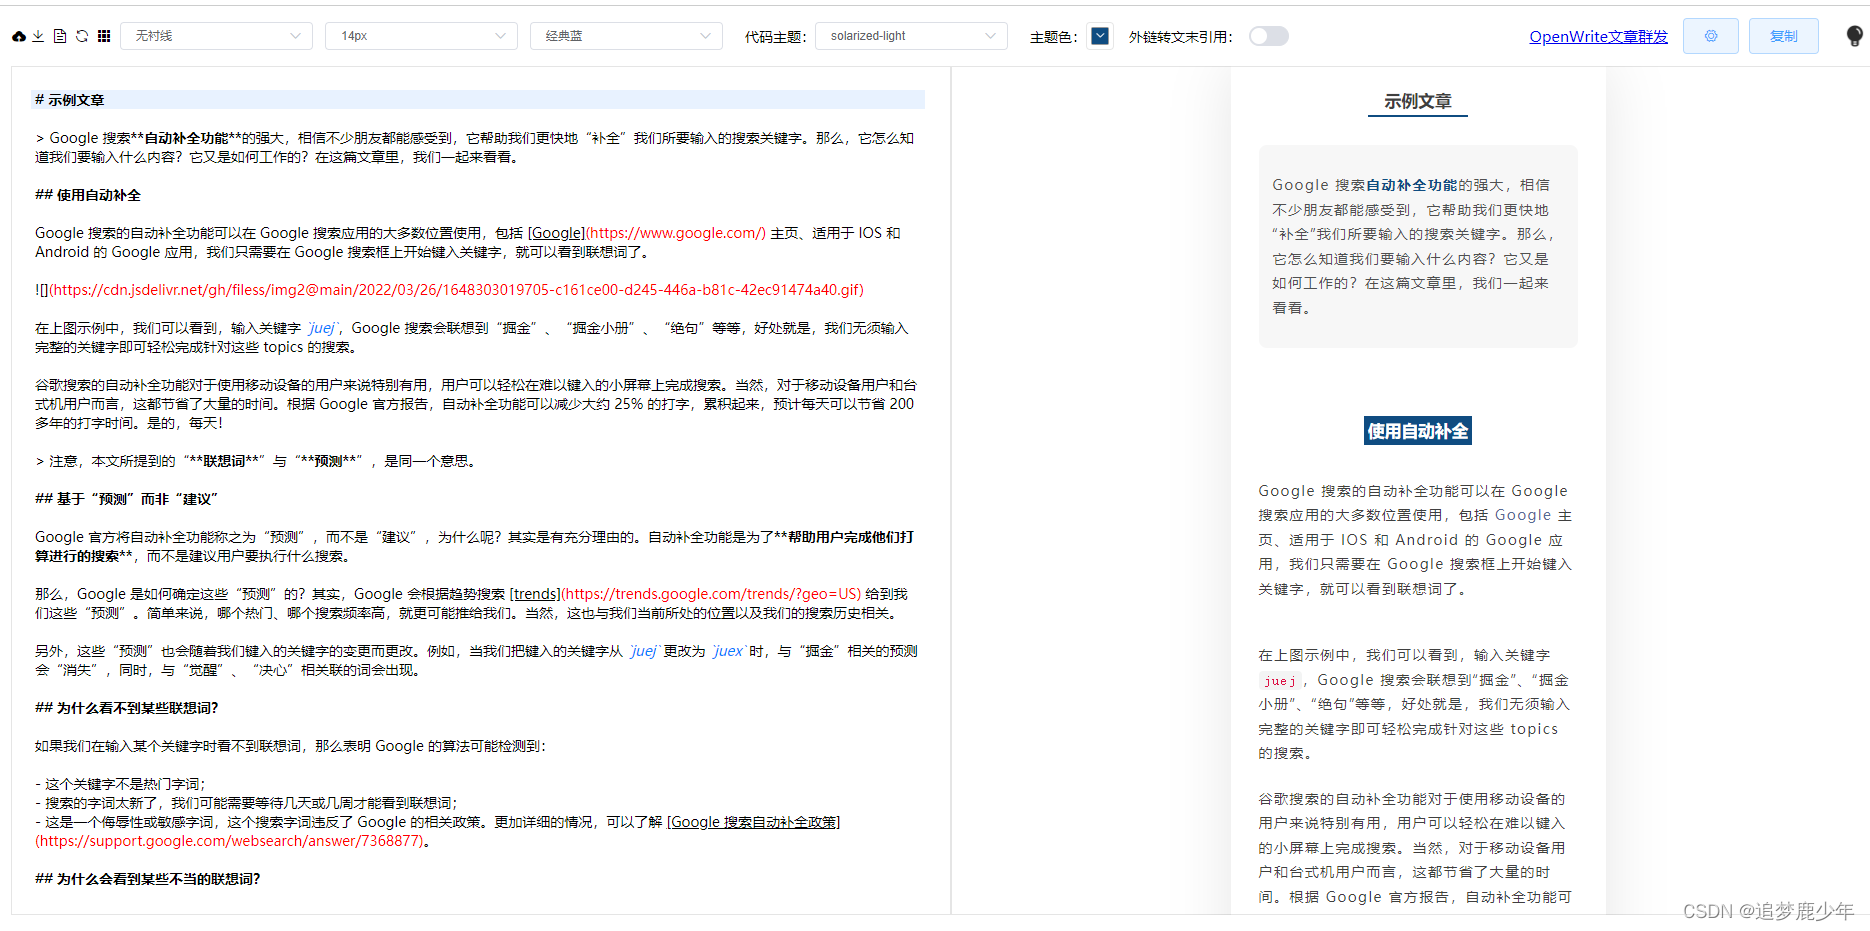Click the 示例文章 title in preview

point(1417,102)
